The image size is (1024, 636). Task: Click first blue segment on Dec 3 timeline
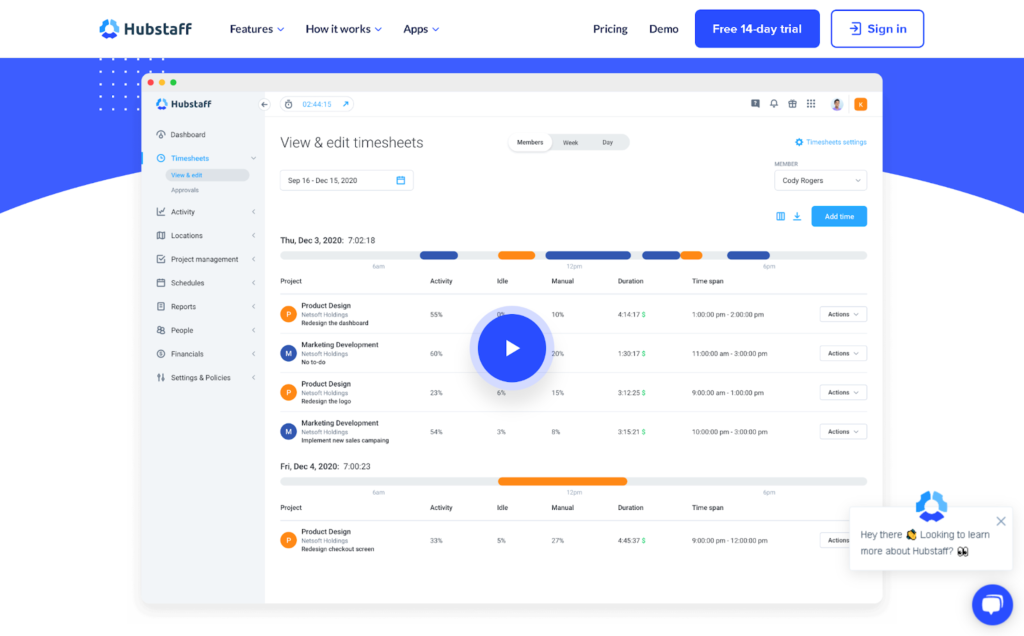(439, 255)
